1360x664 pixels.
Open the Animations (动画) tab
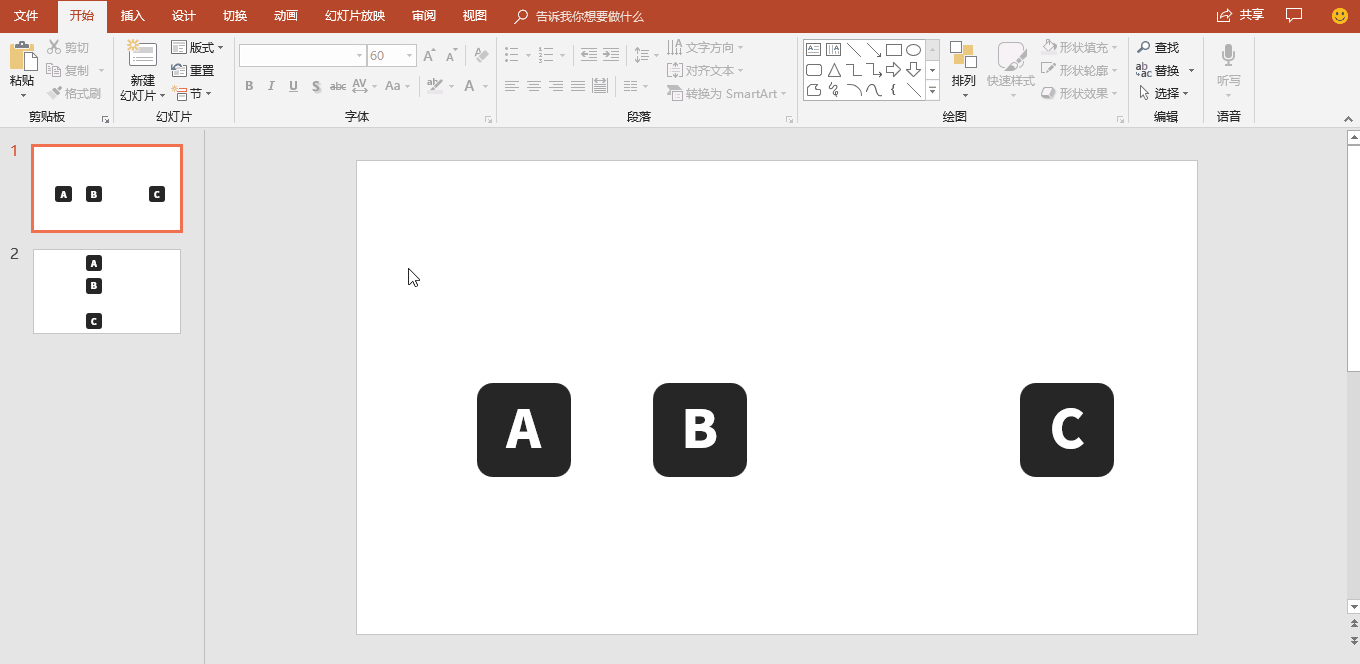pos(285,16)
